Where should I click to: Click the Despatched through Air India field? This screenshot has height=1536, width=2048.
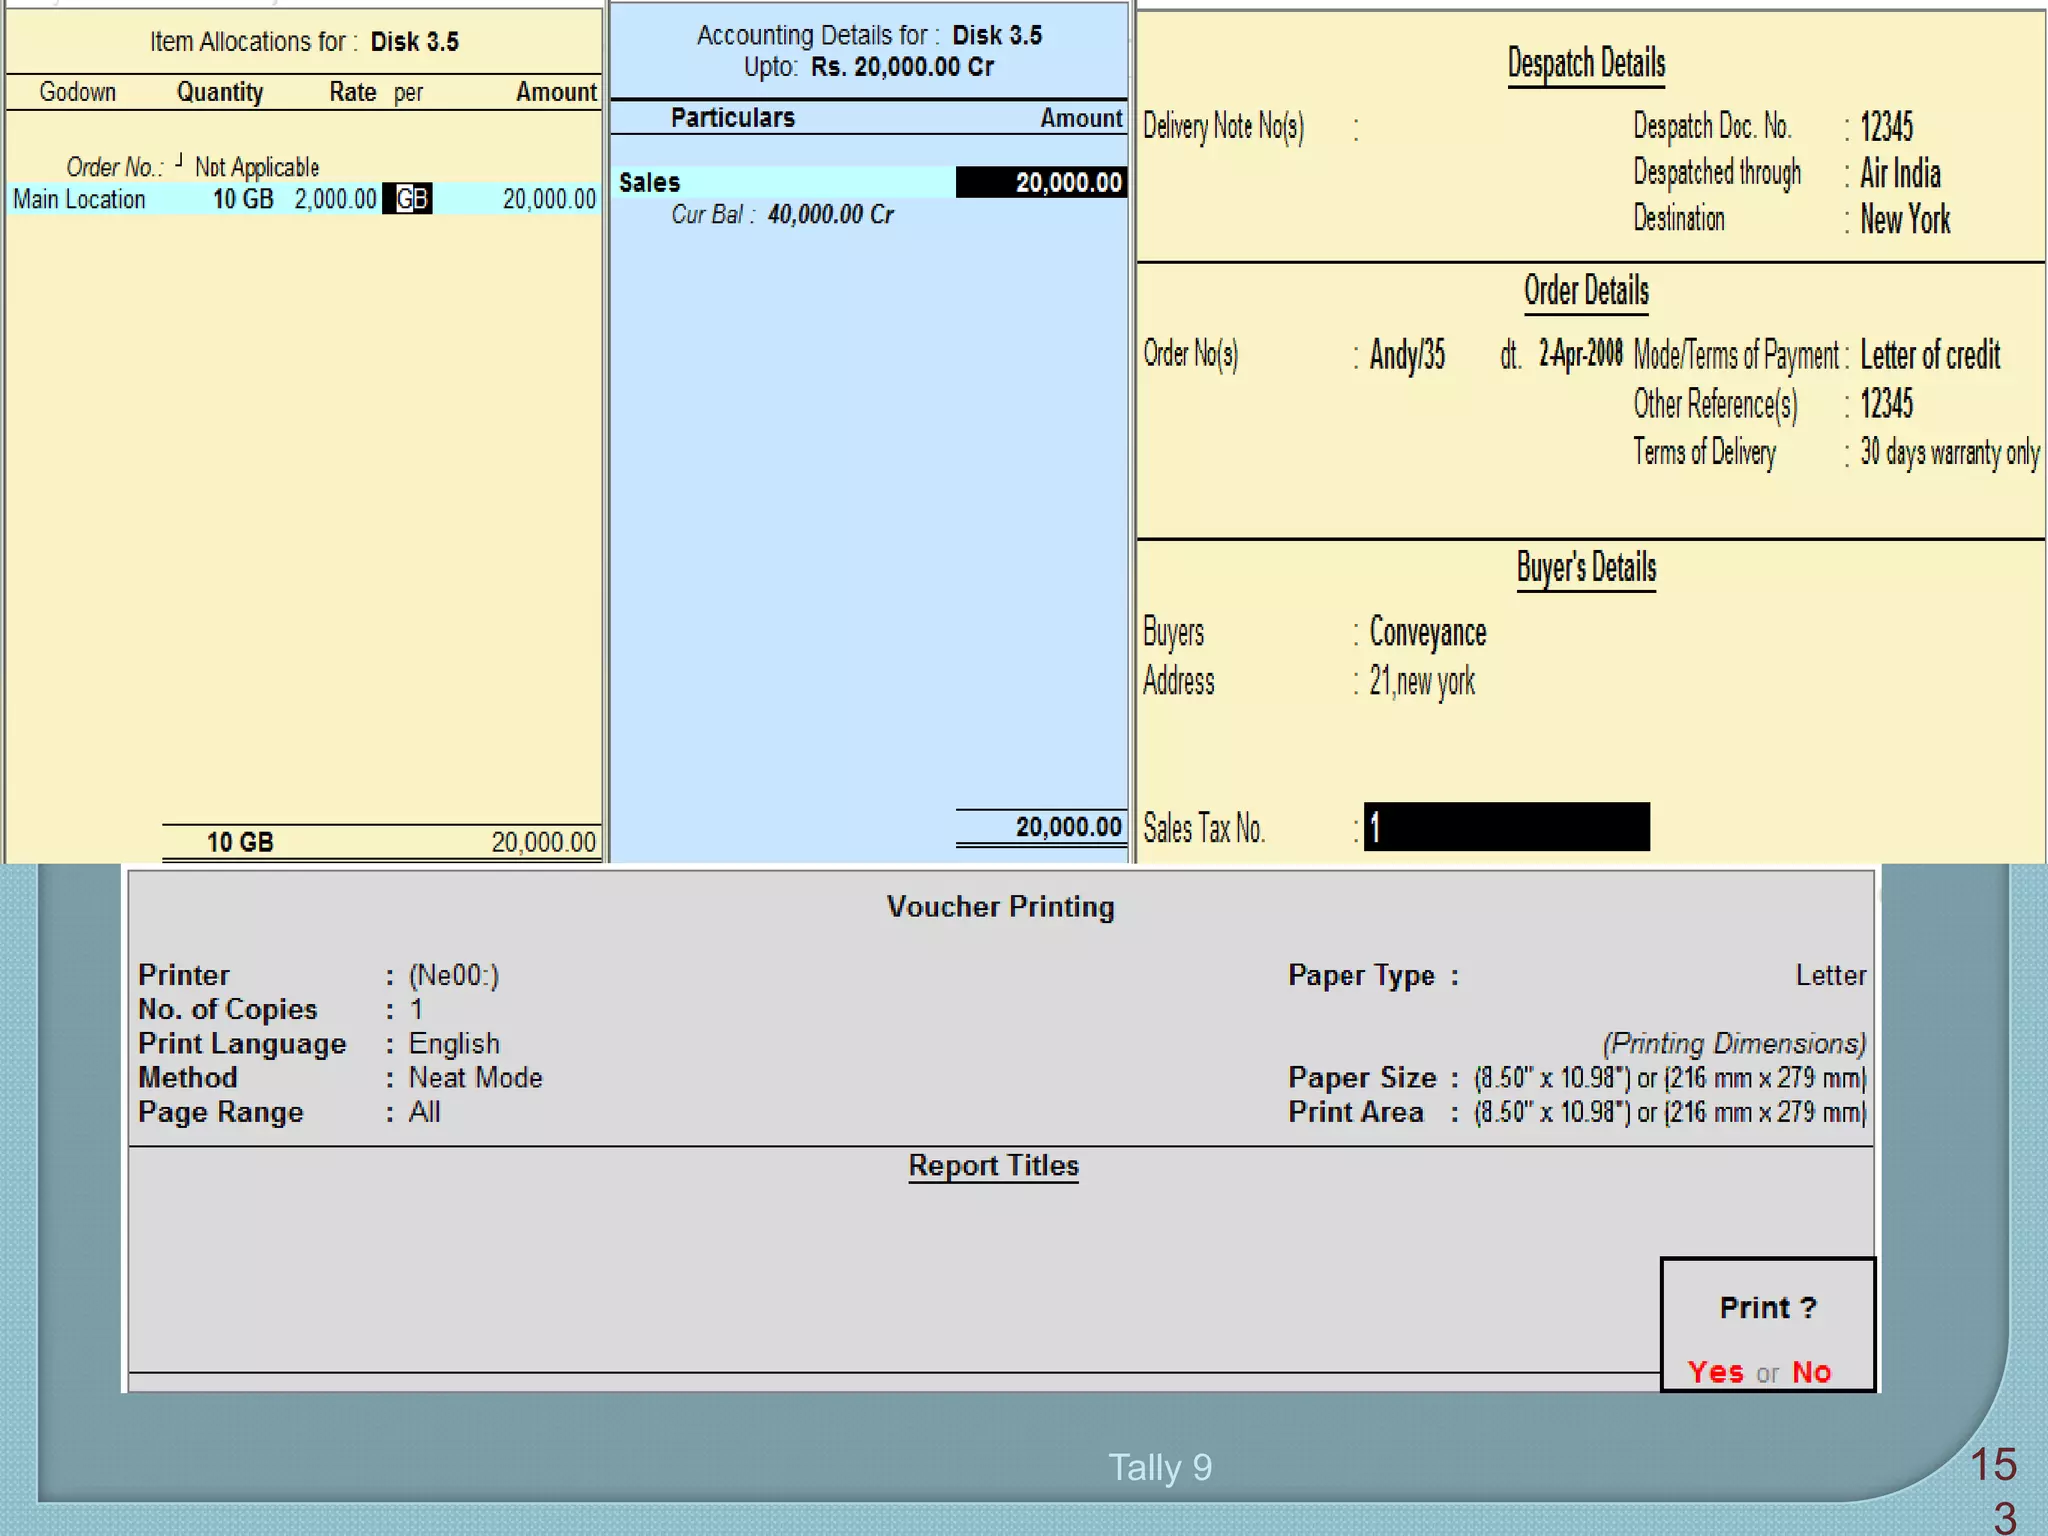click(1900, 174)
